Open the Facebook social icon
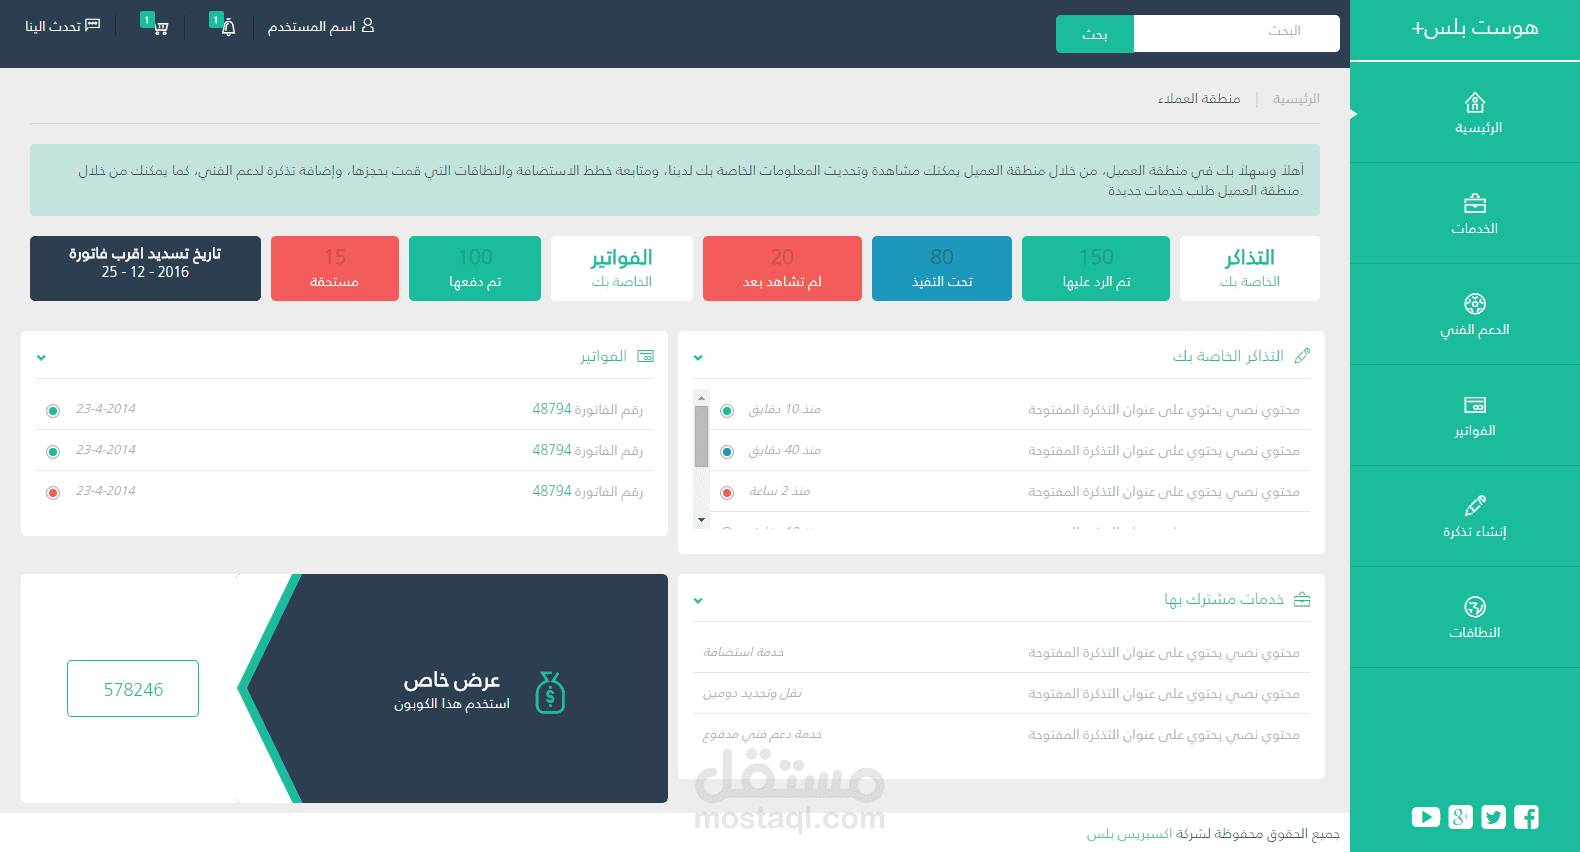This screenshot has width=1580, height=852. click(x=1526, y=817)
